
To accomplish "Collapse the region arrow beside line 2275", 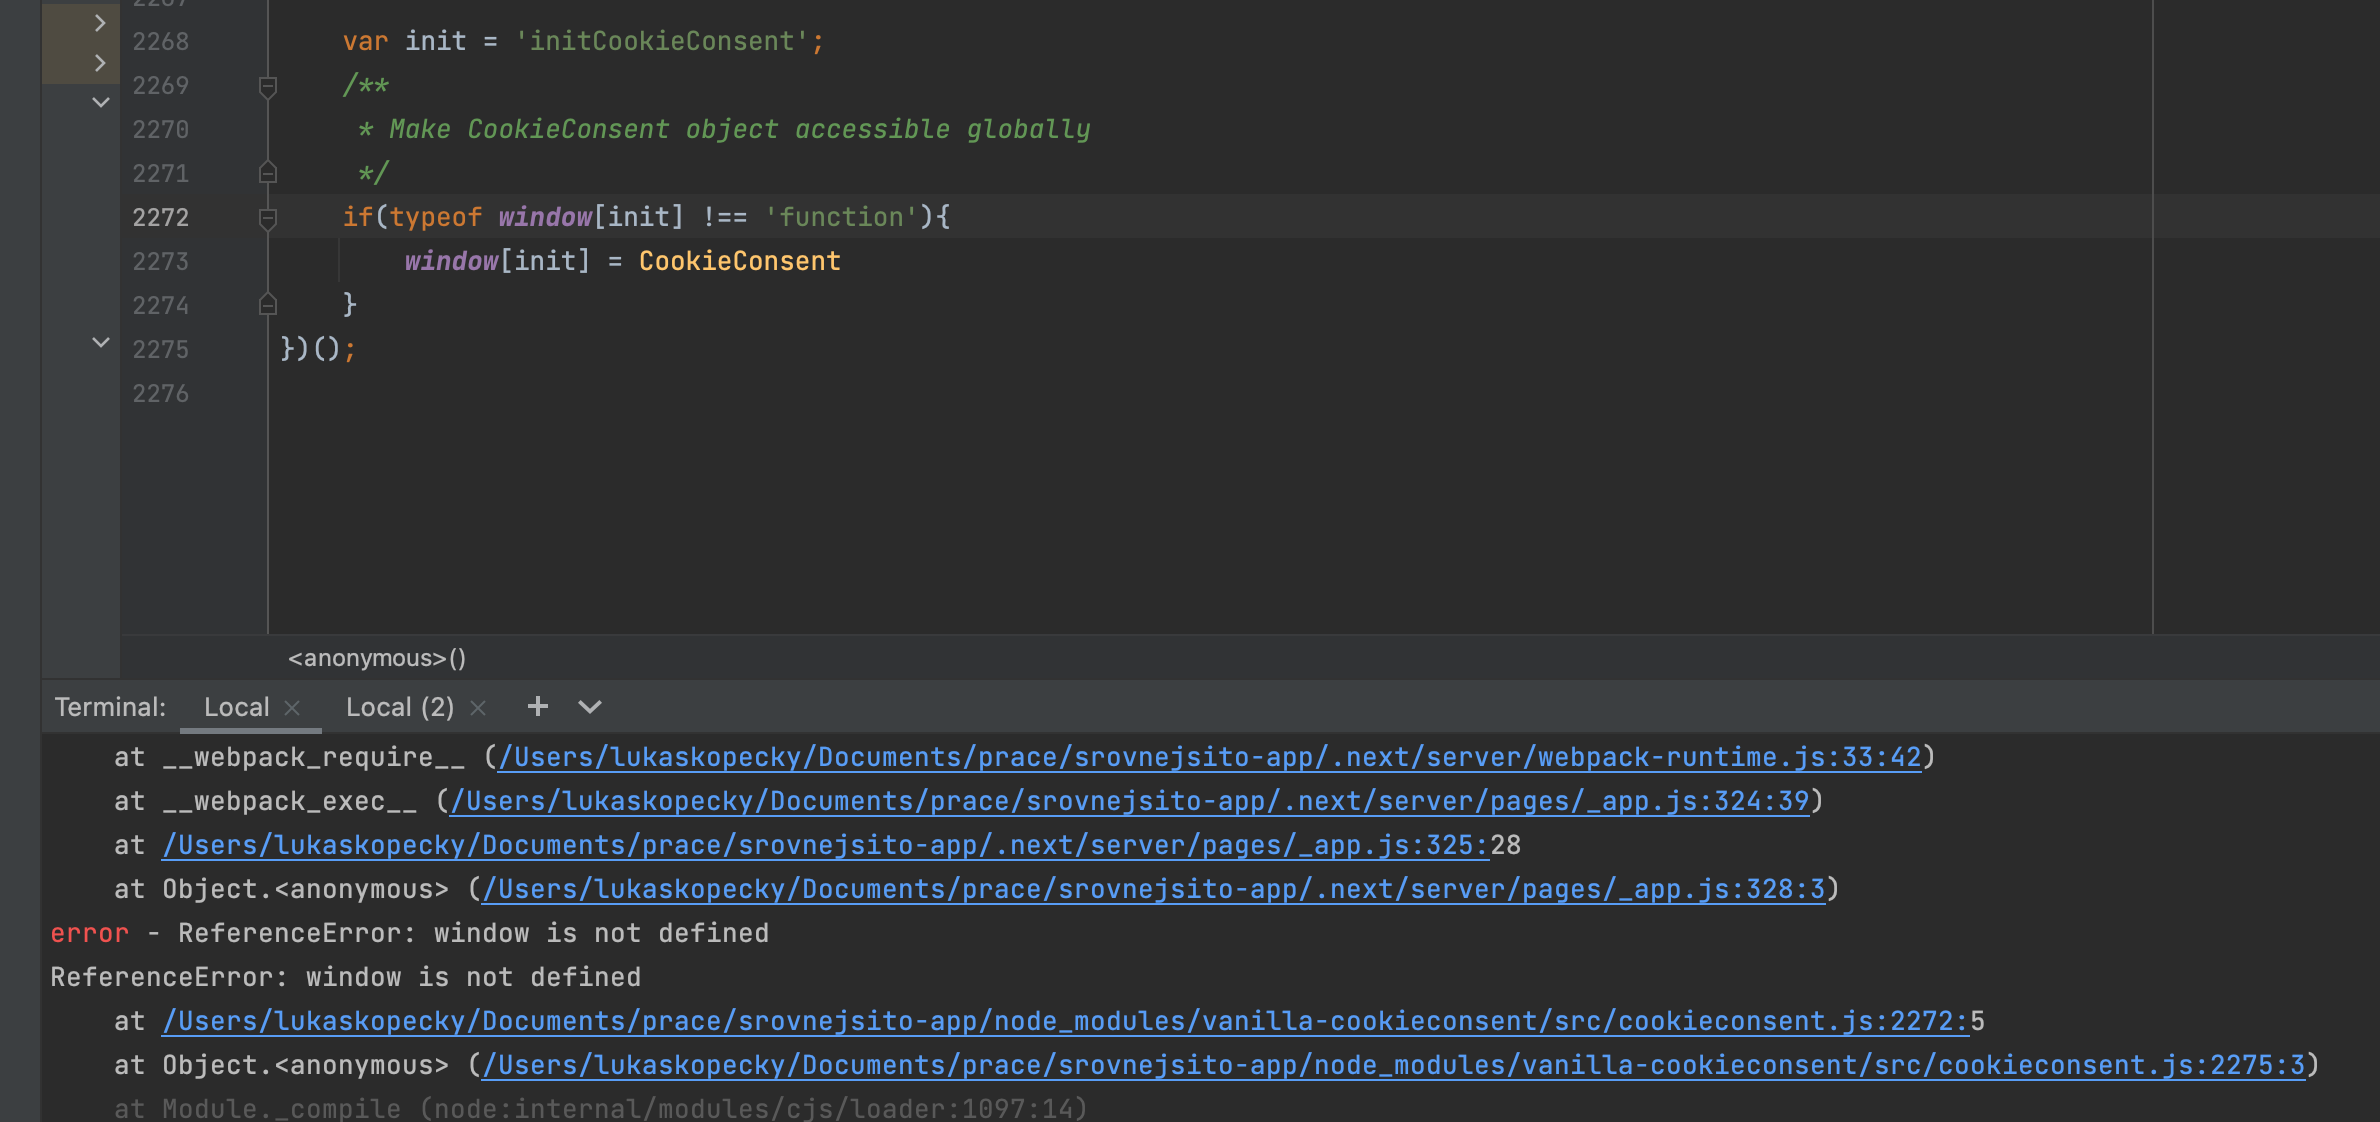I will tap(100, 342).
